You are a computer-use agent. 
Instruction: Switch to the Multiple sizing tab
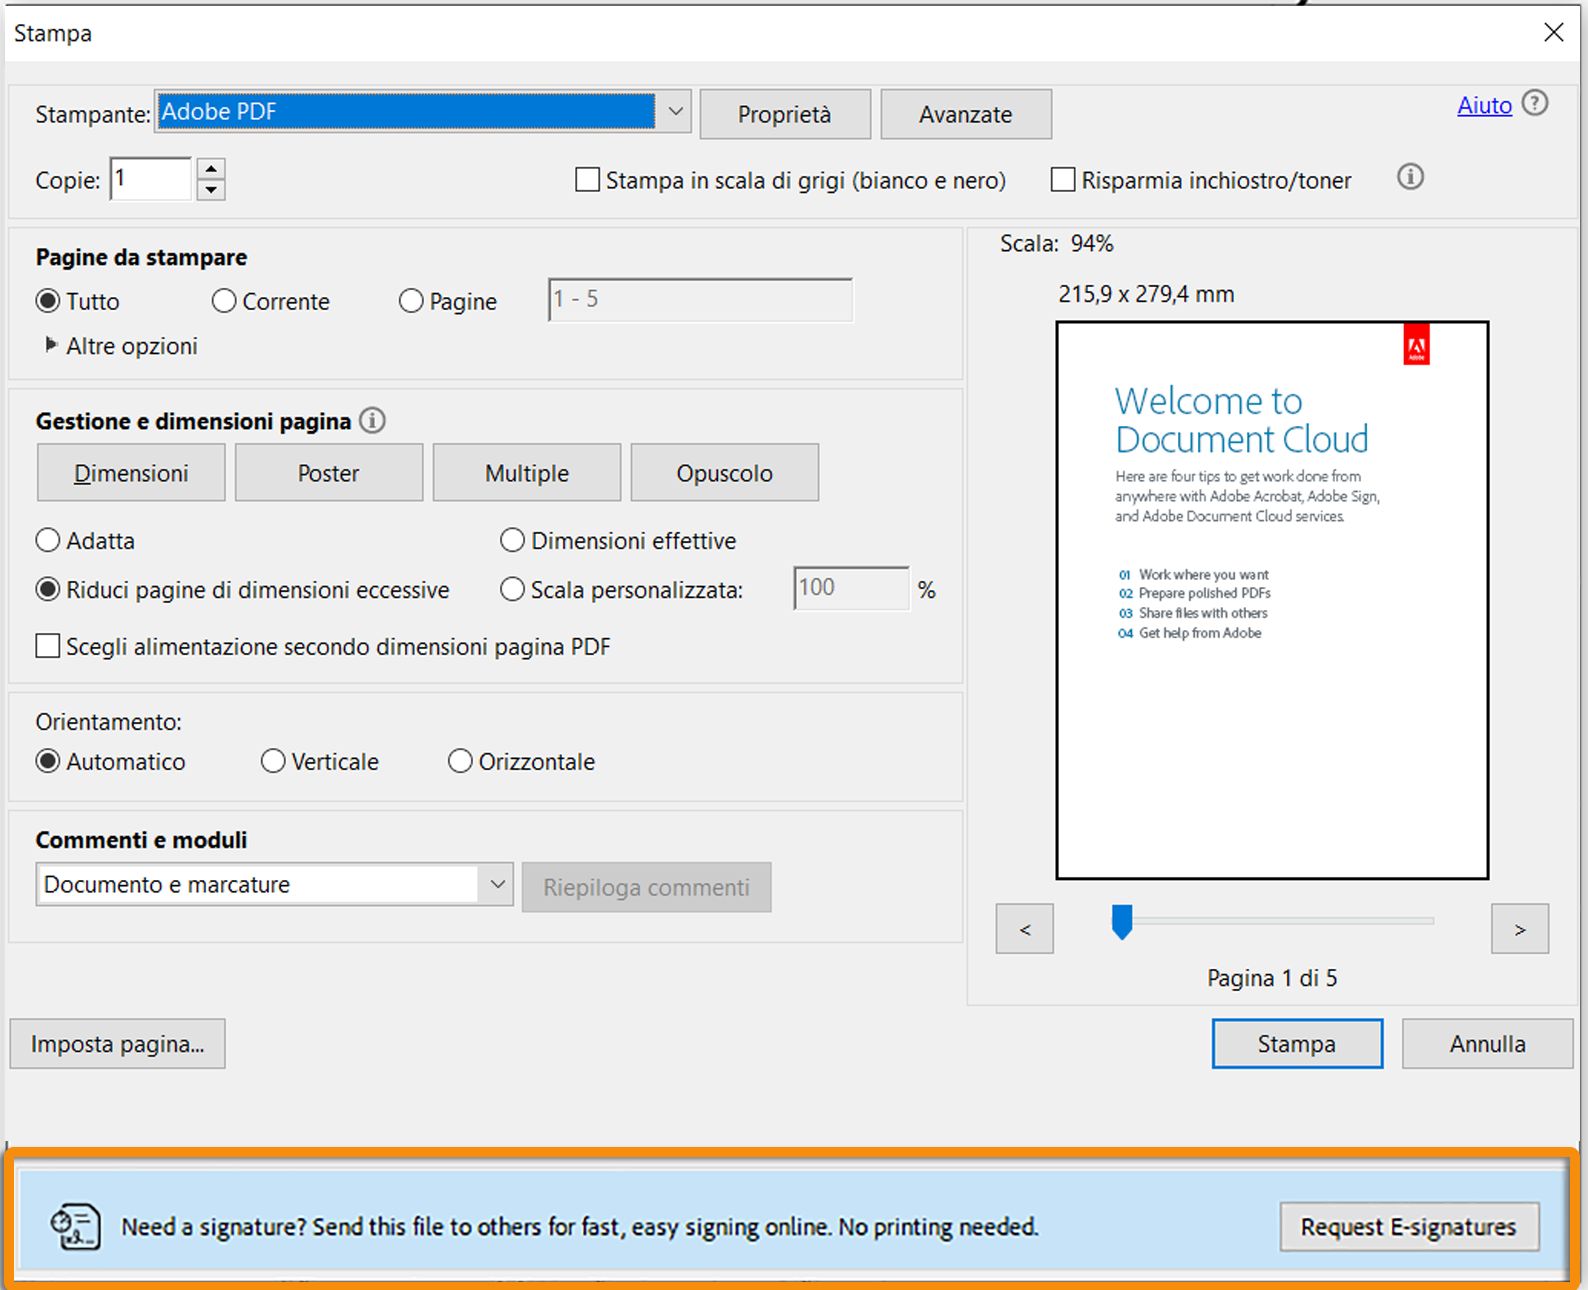[x=527, y=473]
